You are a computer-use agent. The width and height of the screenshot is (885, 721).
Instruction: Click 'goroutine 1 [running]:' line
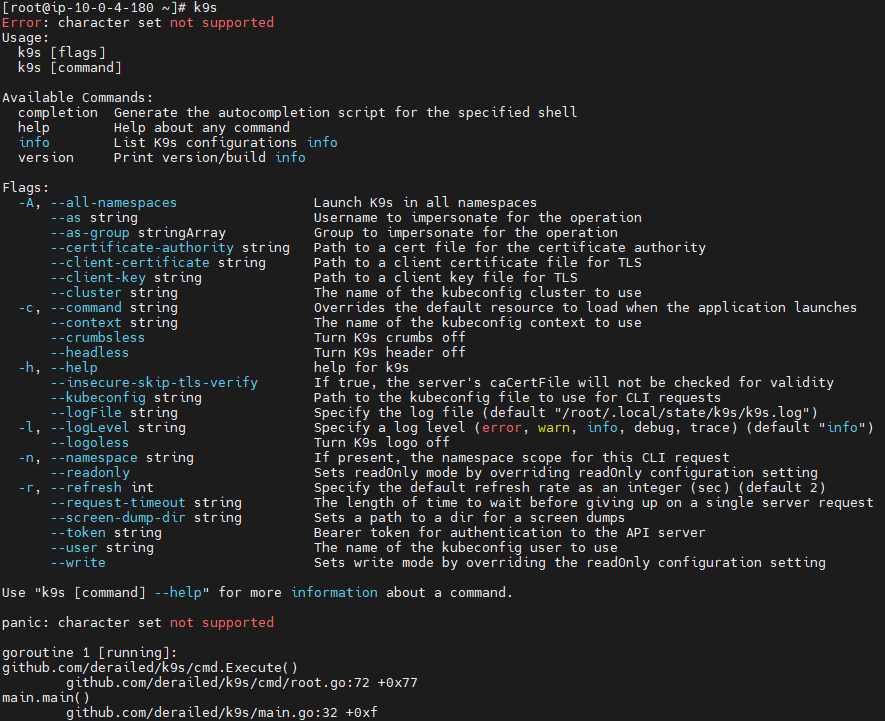(90, 653)
